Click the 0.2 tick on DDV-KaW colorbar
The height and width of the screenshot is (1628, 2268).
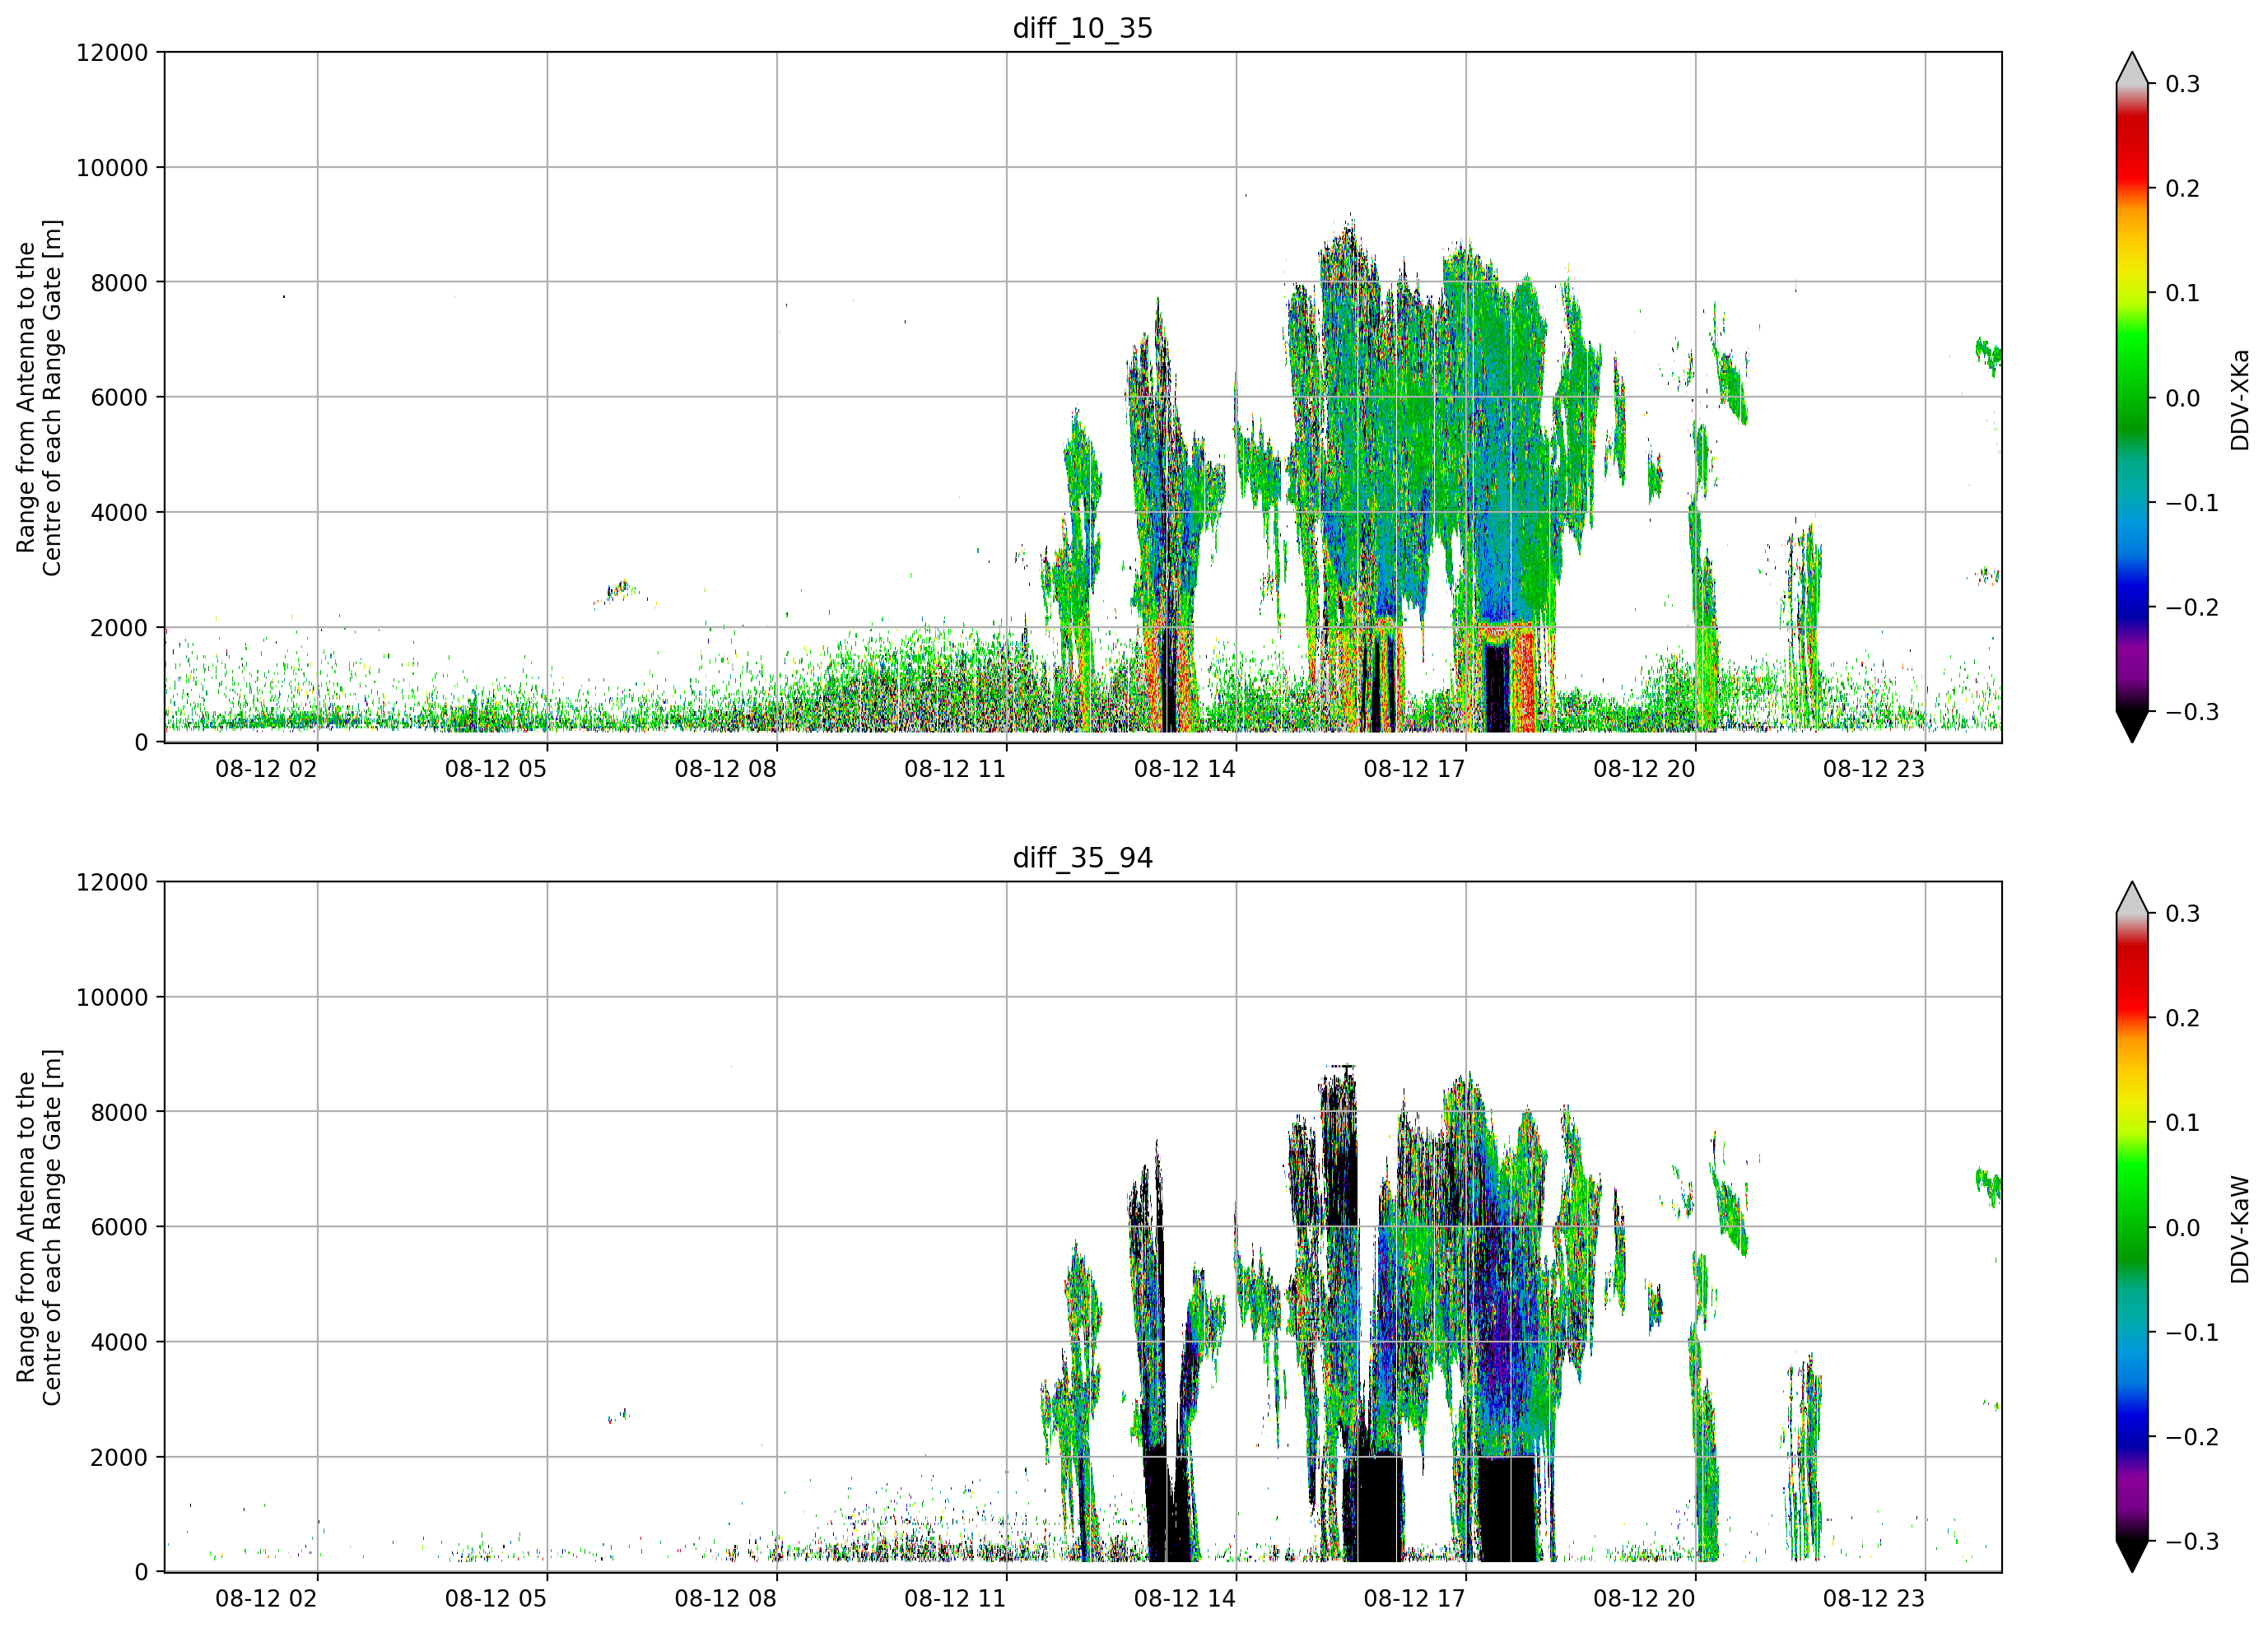pos(2182,1019)
